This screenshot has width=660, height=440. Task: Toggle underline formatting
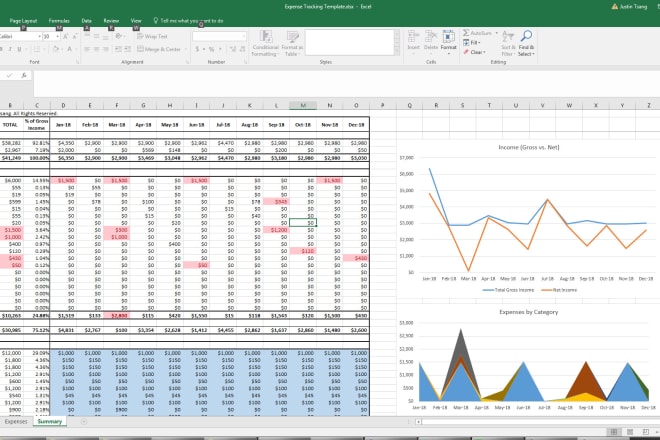tap(19, 49)
